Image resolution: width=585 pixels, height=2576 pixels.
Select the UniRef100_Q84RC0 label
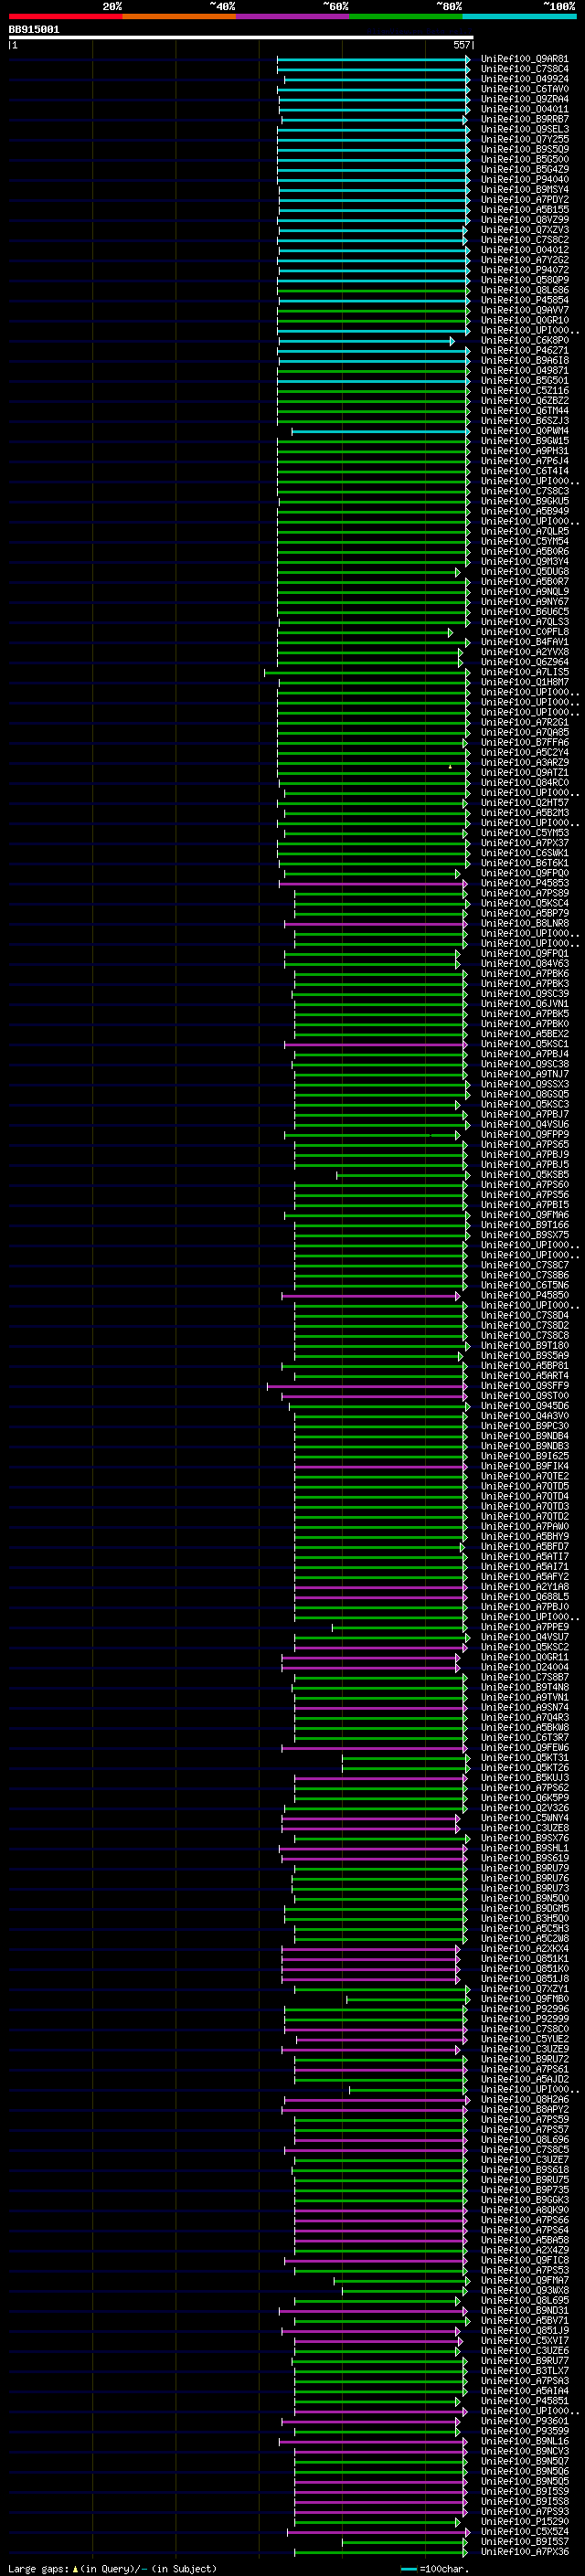click(x=525, y=783)
